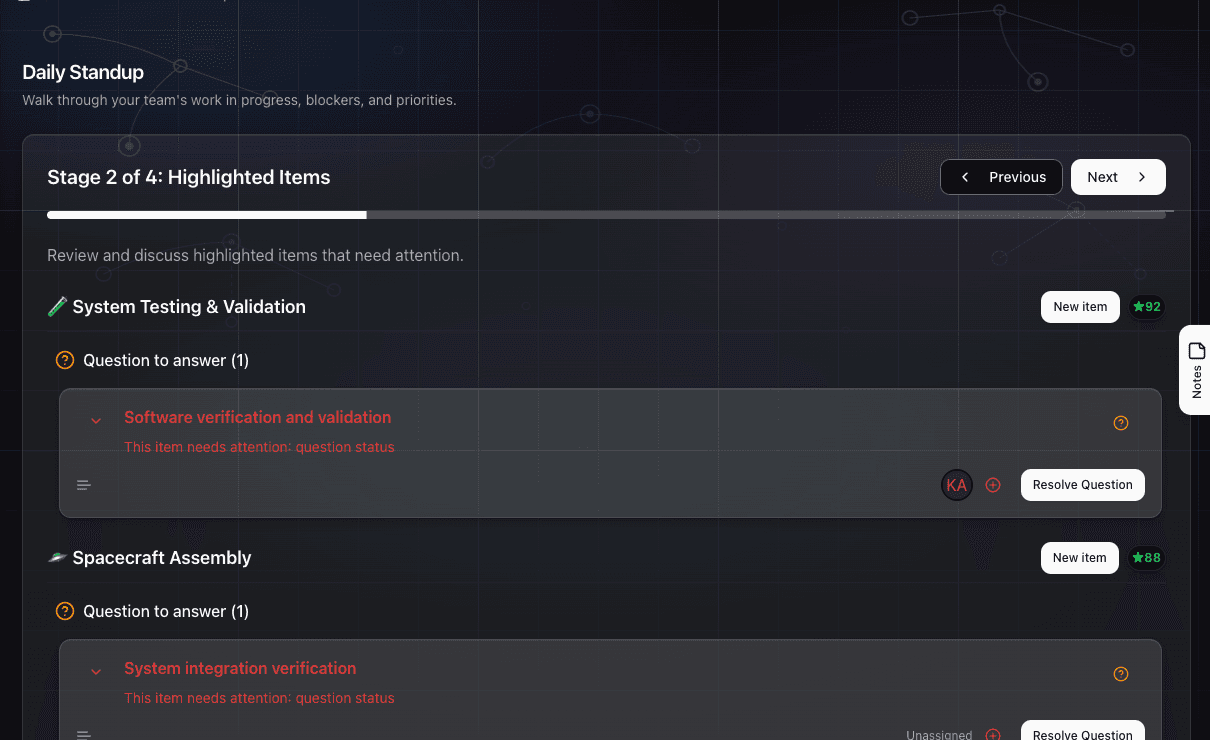1210x740 pixels.
Task: Click the description lines icon in Software verification card
Action: 84,486
